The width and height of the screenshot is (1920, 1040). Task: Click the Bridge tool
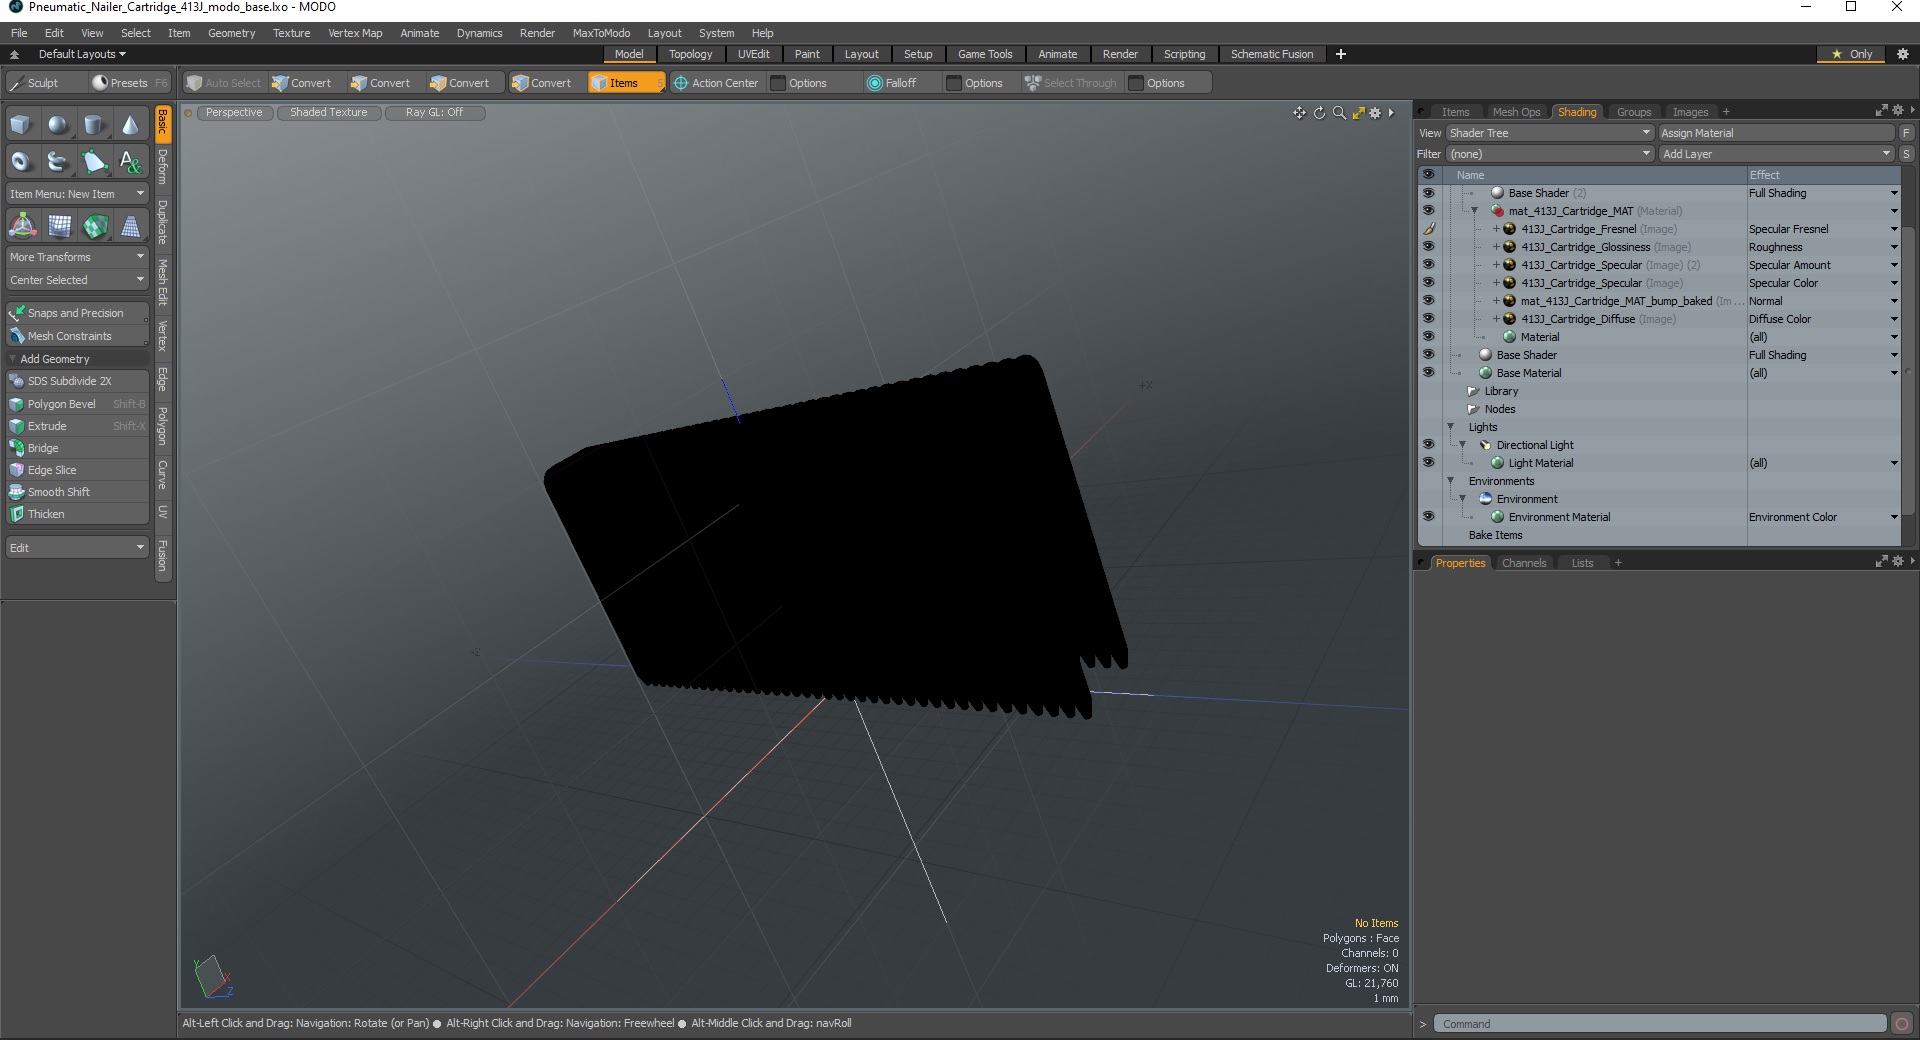[77, 448]
